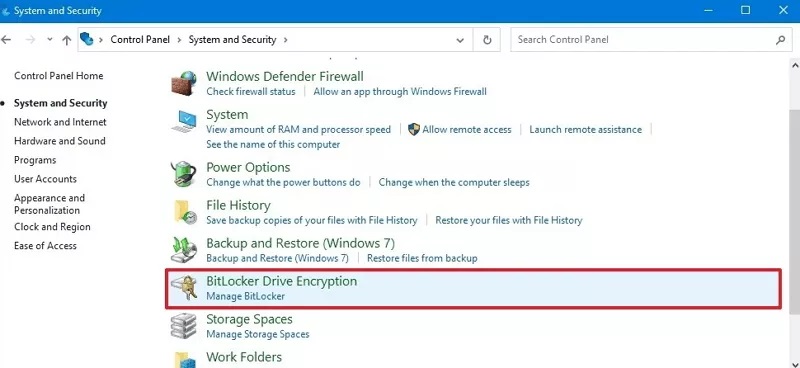This screenshot has width=800, height=368.
Task: Open Hardware and Sound category
Action: tap(60, 141)
